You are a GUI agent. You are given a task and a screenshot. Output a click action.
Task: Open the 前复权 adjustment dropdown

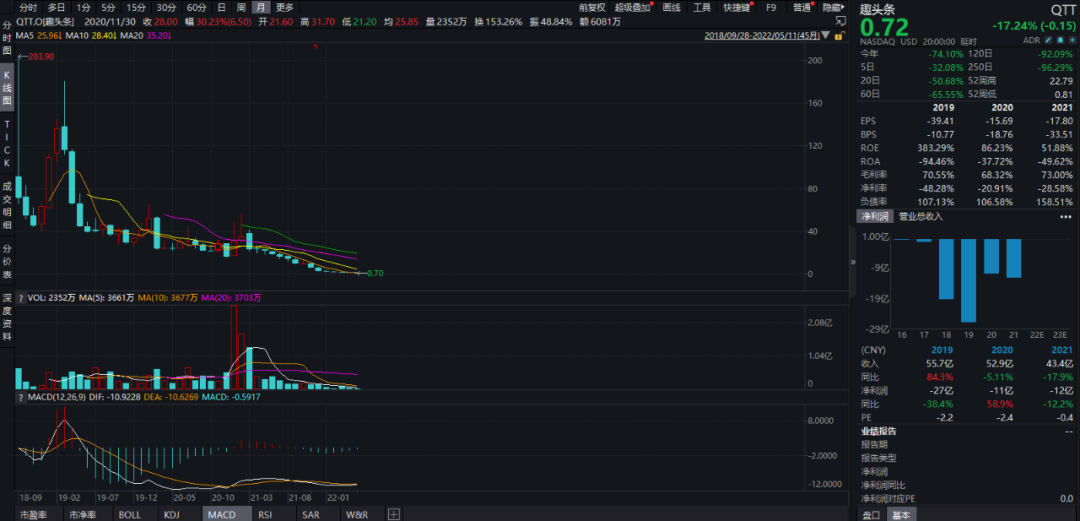tap(592, 8)
